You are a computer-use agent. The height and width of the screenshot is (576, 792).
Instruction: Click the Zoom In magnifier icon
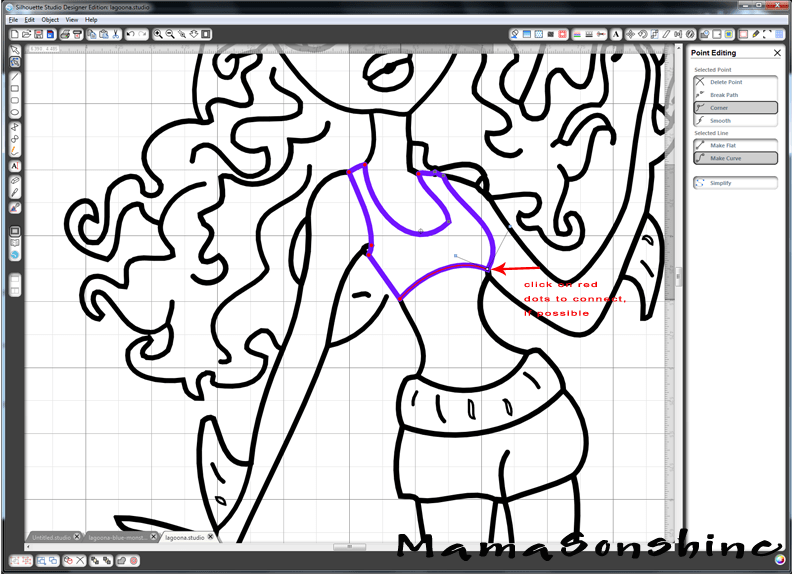pos(159,34)
